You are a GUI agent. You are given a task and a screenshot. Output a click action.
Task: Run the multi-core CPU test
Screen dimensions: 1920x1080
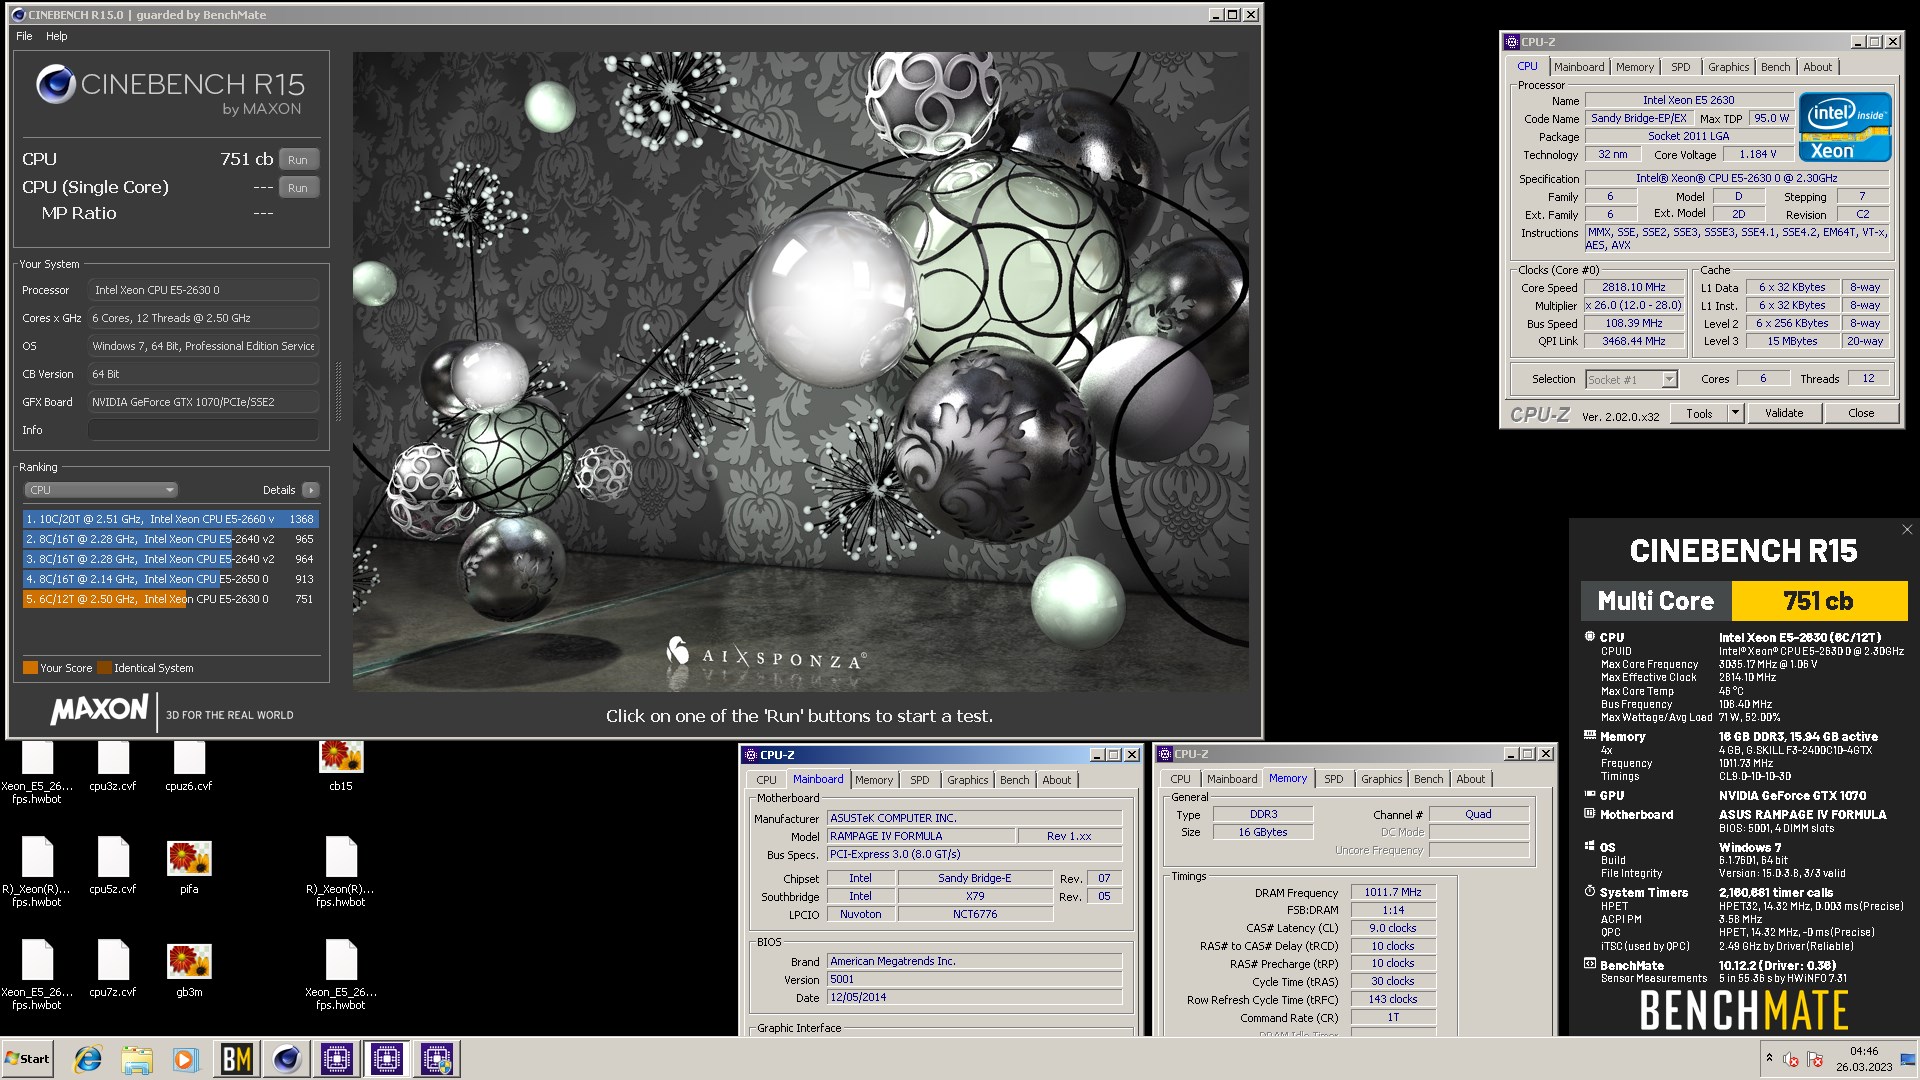tap(298, 160)
